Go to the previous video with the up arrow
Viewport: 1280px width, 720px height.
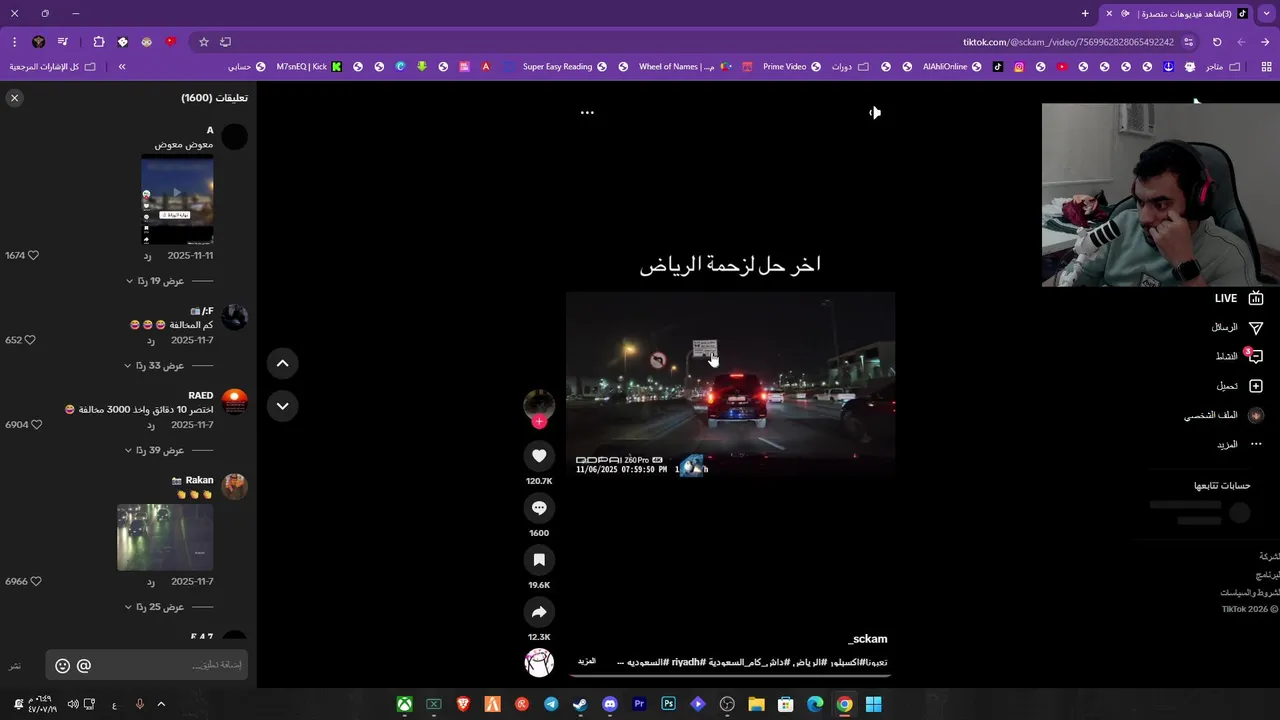click(x=283, y=364)
